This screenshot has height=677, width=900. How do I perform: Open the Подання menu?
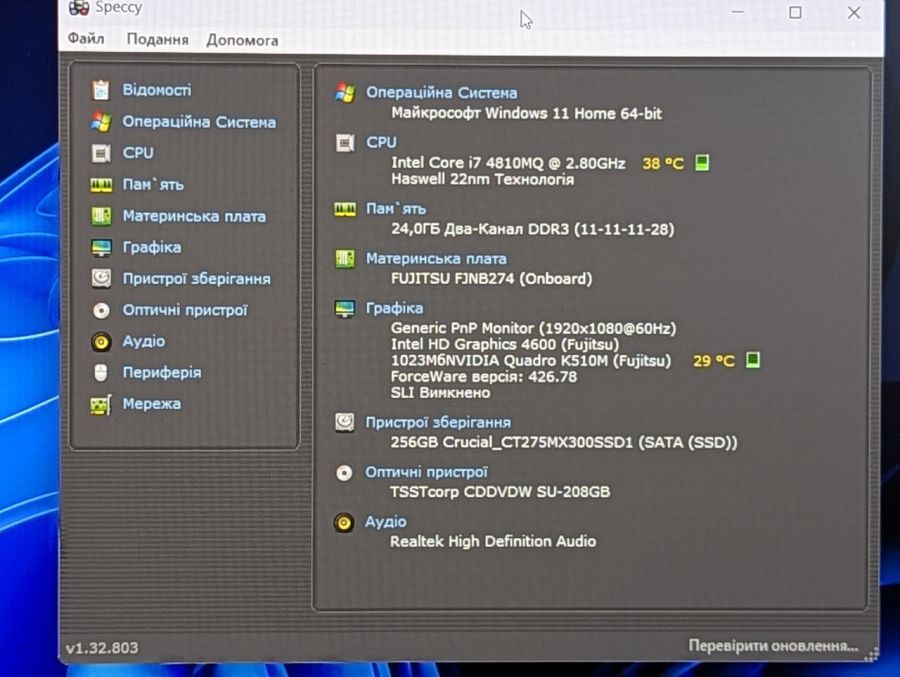coord(157,39)
